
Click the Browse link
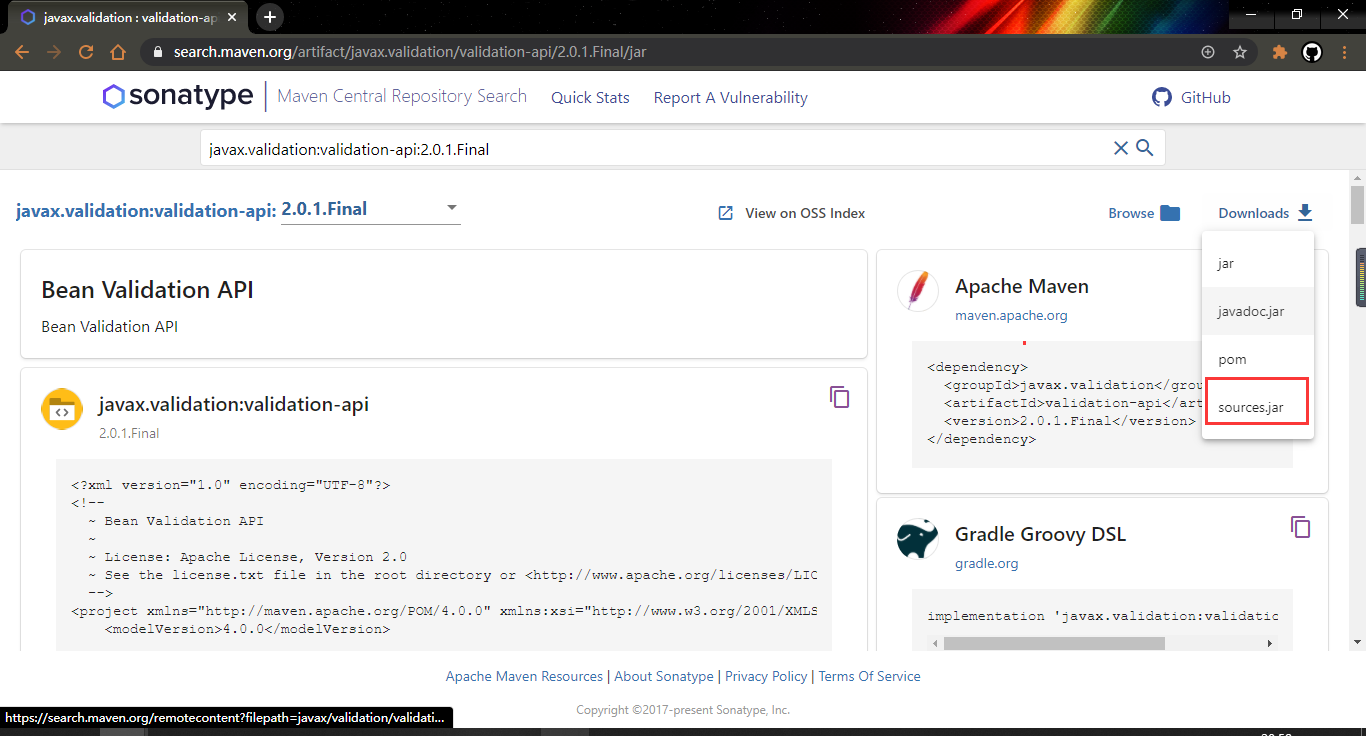coord(1131,213)
